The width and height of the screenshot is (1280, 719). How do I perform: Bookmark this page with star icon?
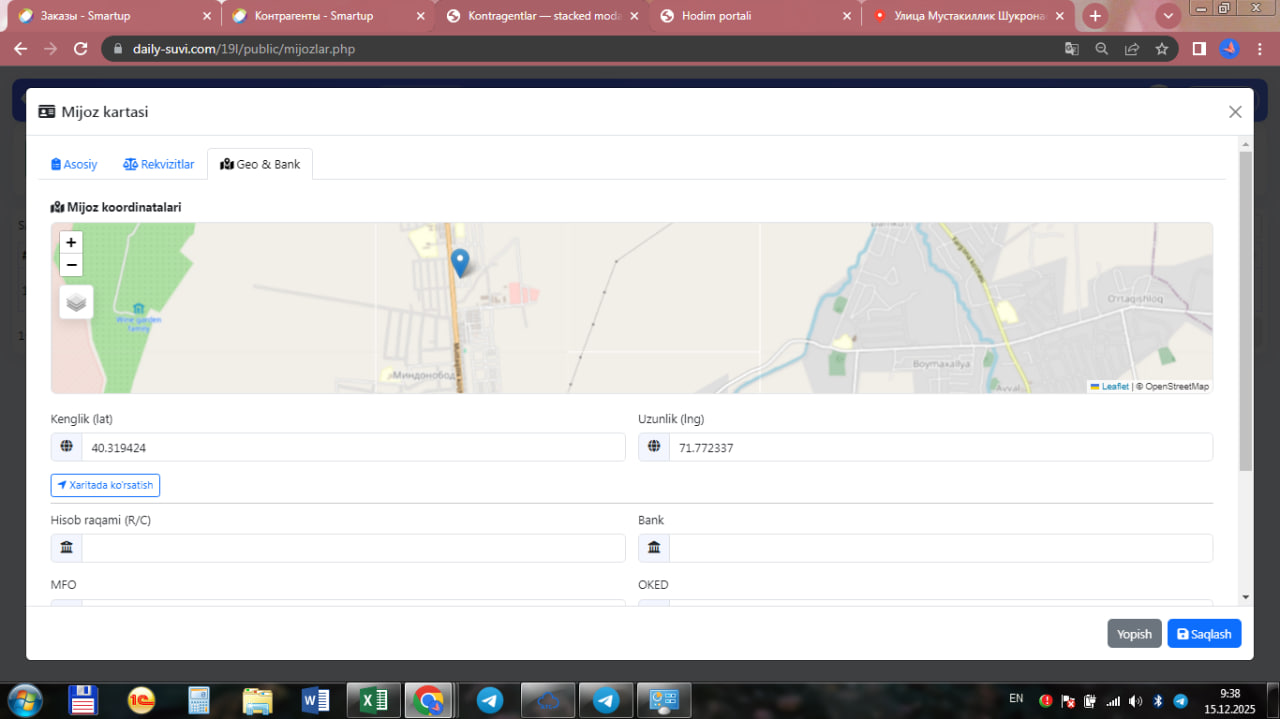1161,49
